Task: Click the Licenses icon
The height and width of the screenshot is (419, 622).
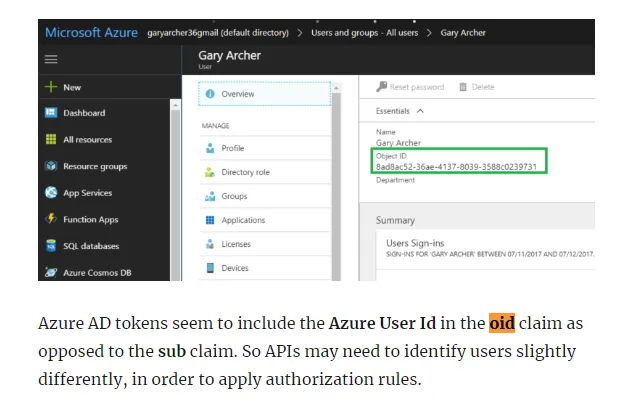Action: [x=210, y=244]
